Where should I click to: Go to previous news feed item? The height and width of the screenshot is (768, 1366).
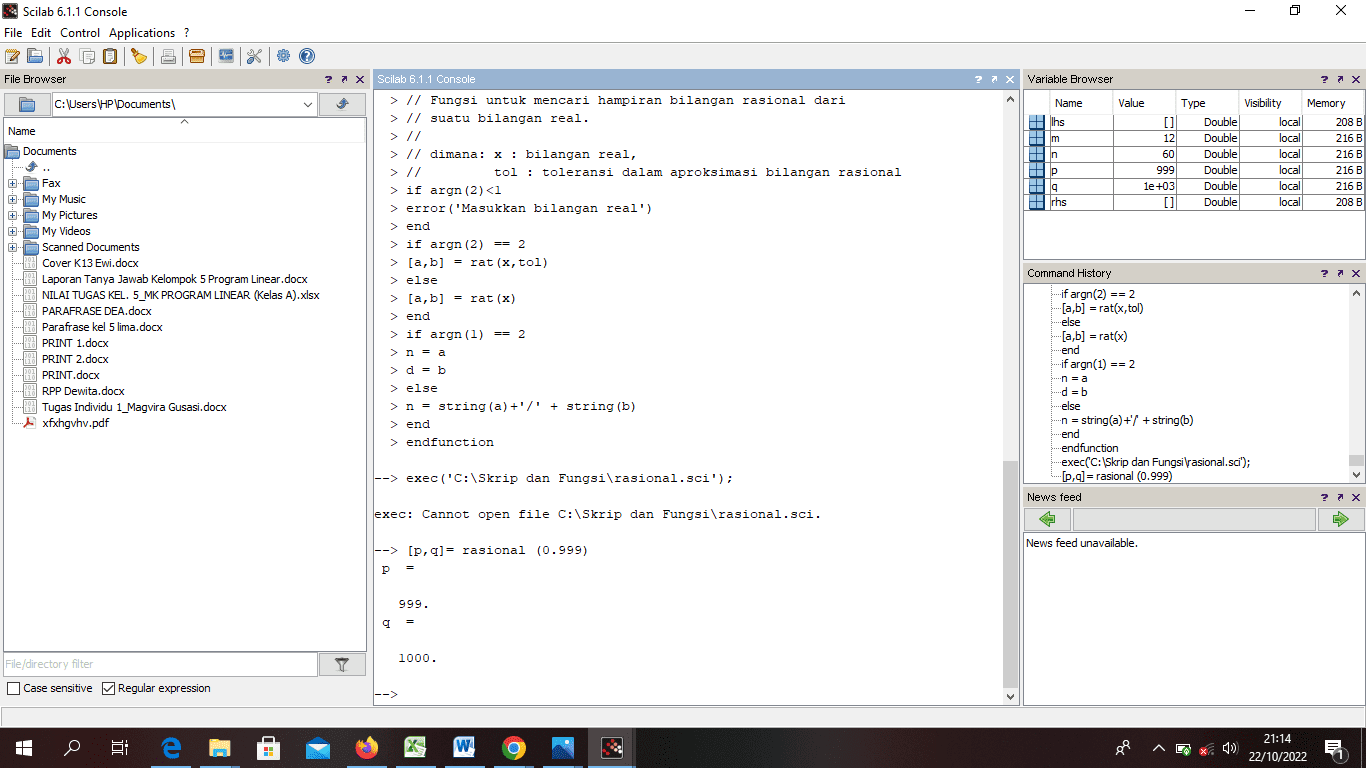[1048, 519]
